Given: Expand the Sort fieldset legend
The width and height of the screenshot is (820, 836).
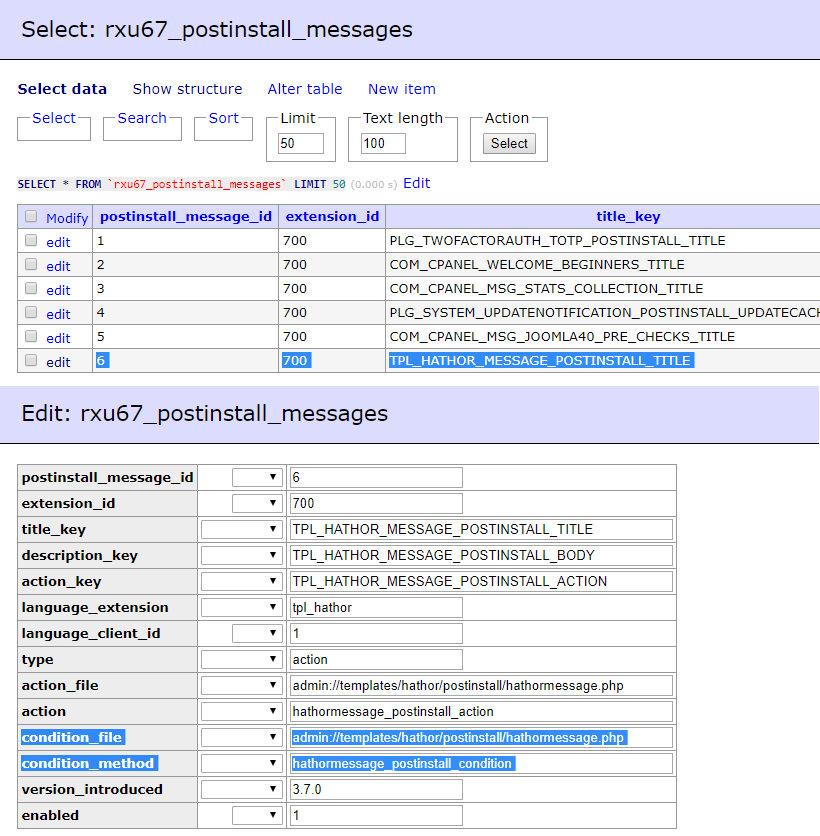Looking at the screenshot, I should [223, 118].
